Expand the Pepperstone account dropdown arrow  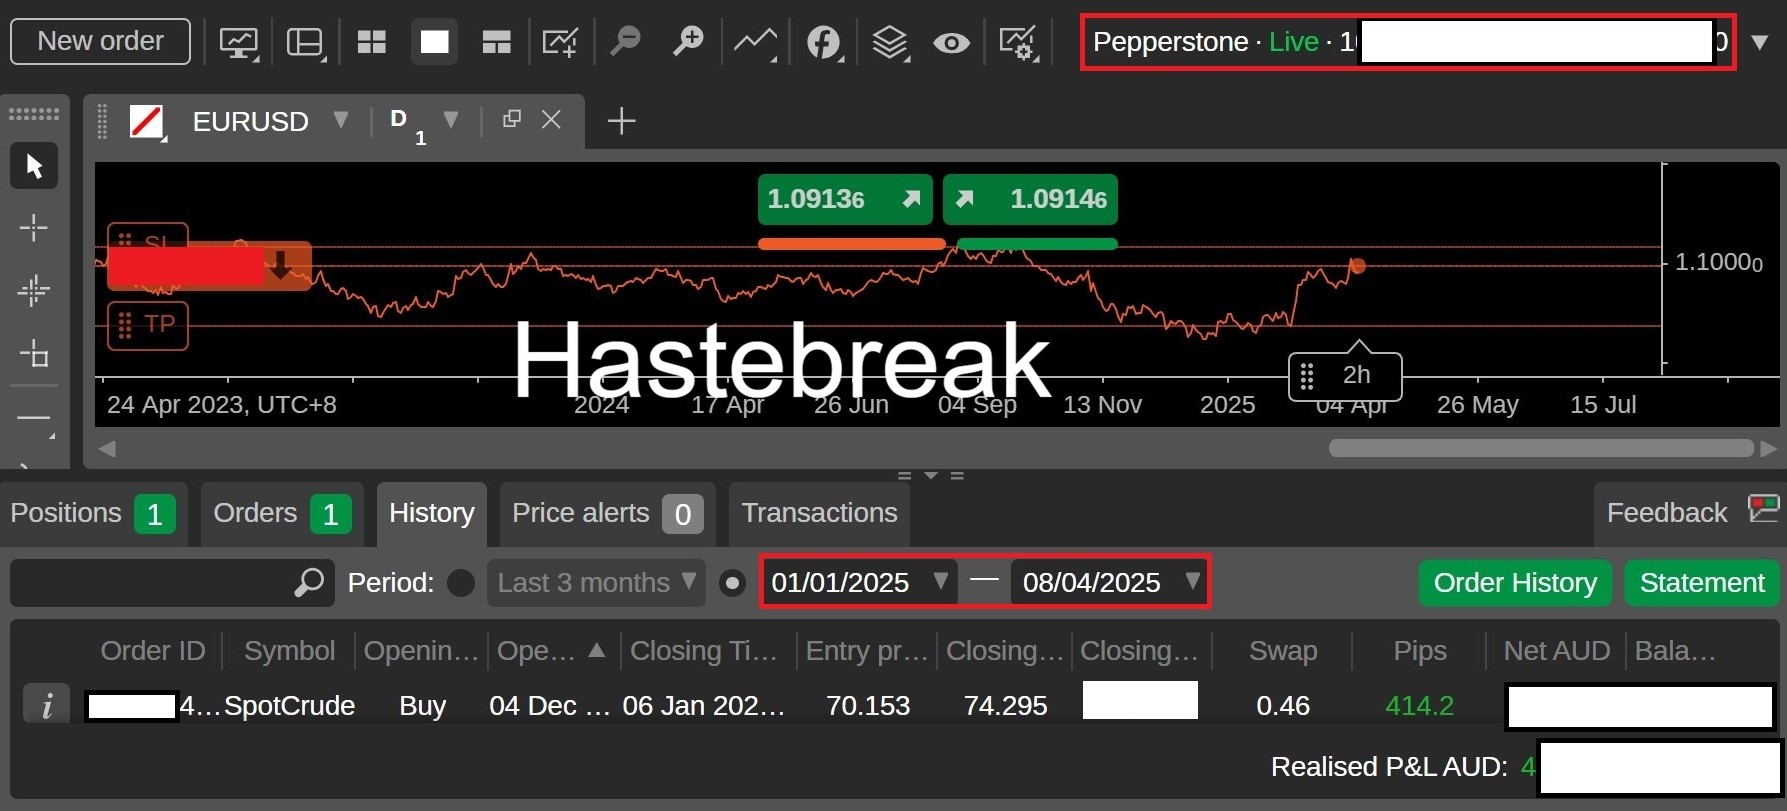click(x=1760, y=42)
